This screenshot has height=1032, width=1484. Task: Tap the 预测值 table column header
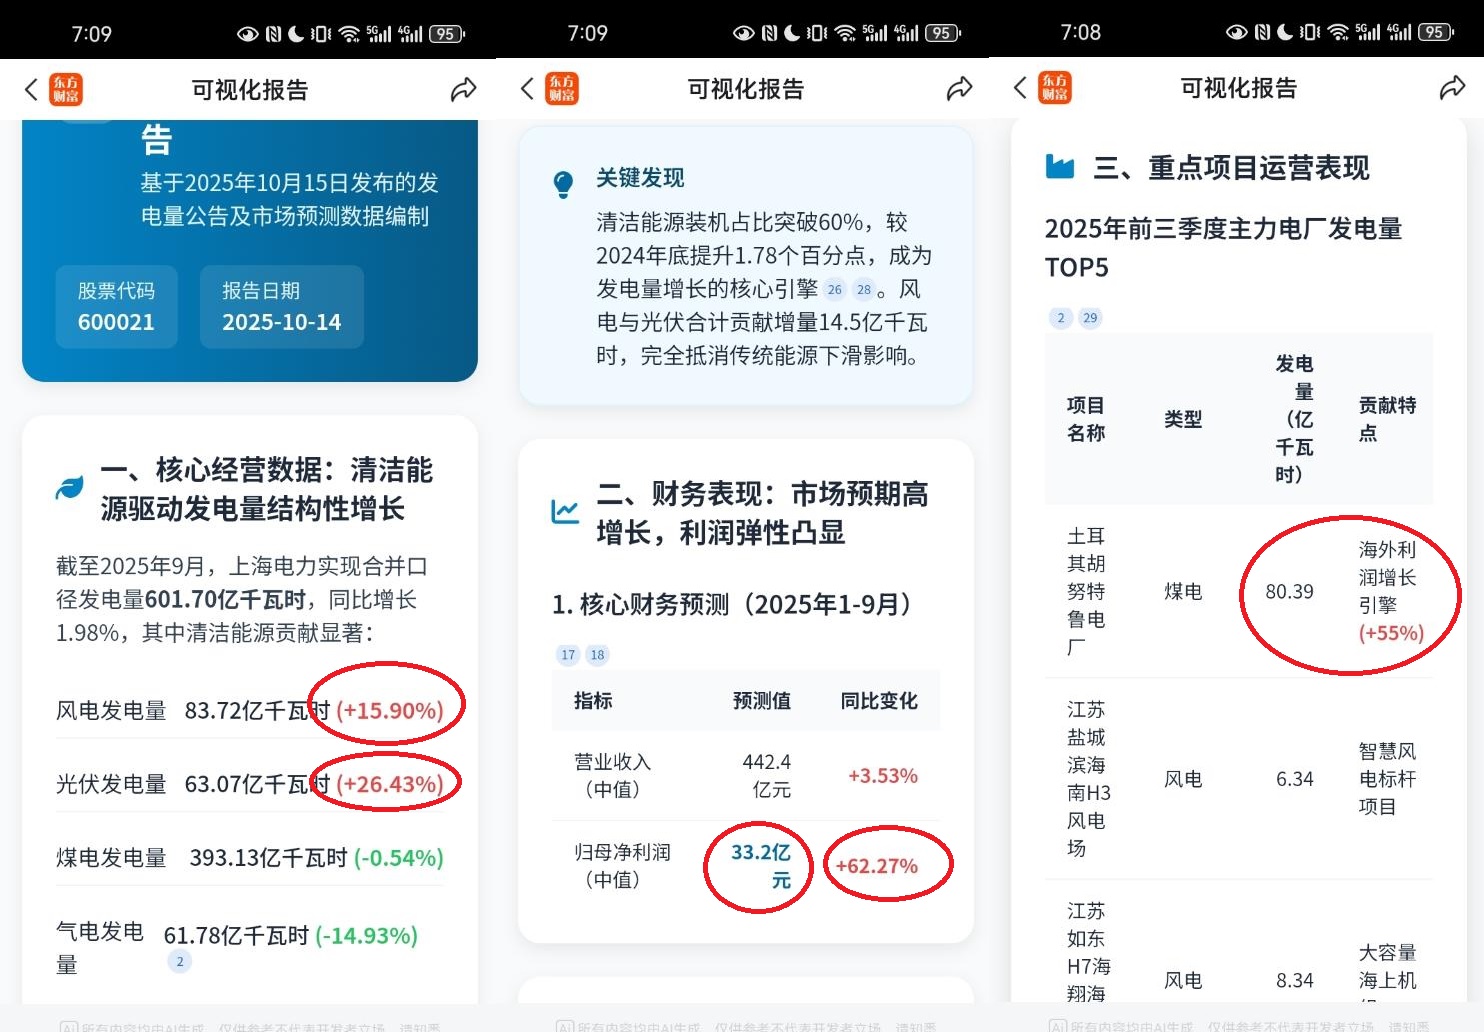click(x=762, y=701)
